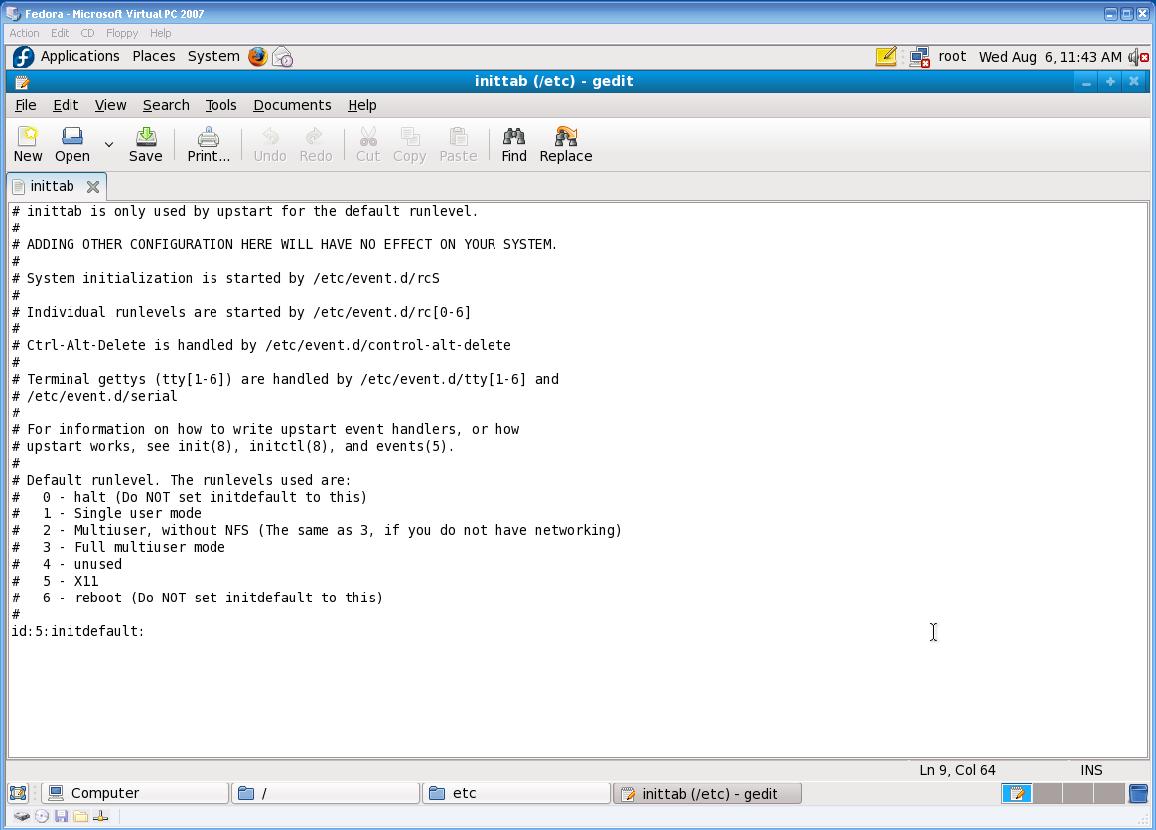Open the Replace tool in toolbar
This screenshot has height=830, width=1156.
pos(565,144)
